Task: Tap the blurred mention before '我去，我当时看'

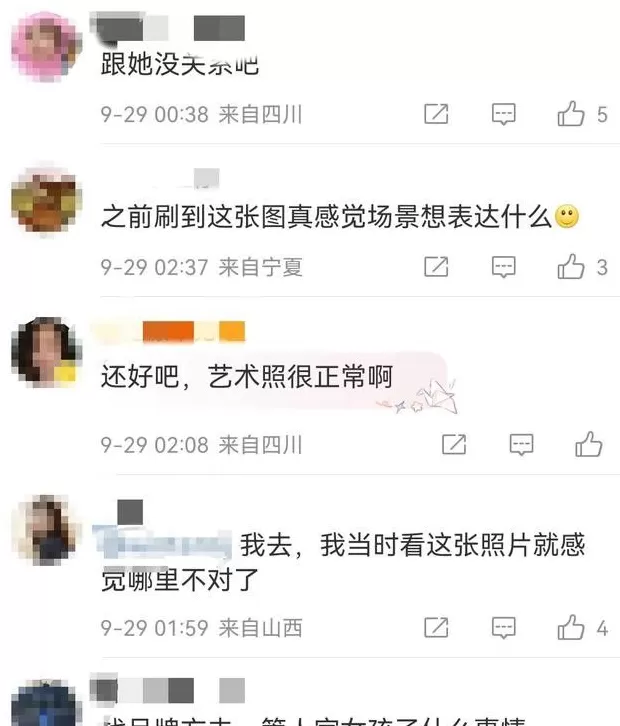Action: [162, 544]
